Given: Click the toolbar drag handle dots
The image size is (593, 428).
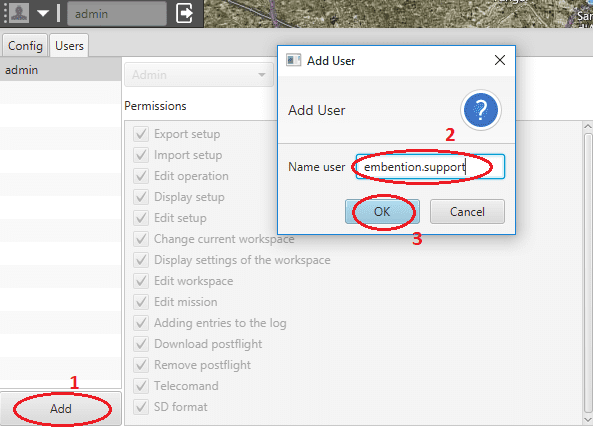Looking at the screenshot, I should click(5, 13).
